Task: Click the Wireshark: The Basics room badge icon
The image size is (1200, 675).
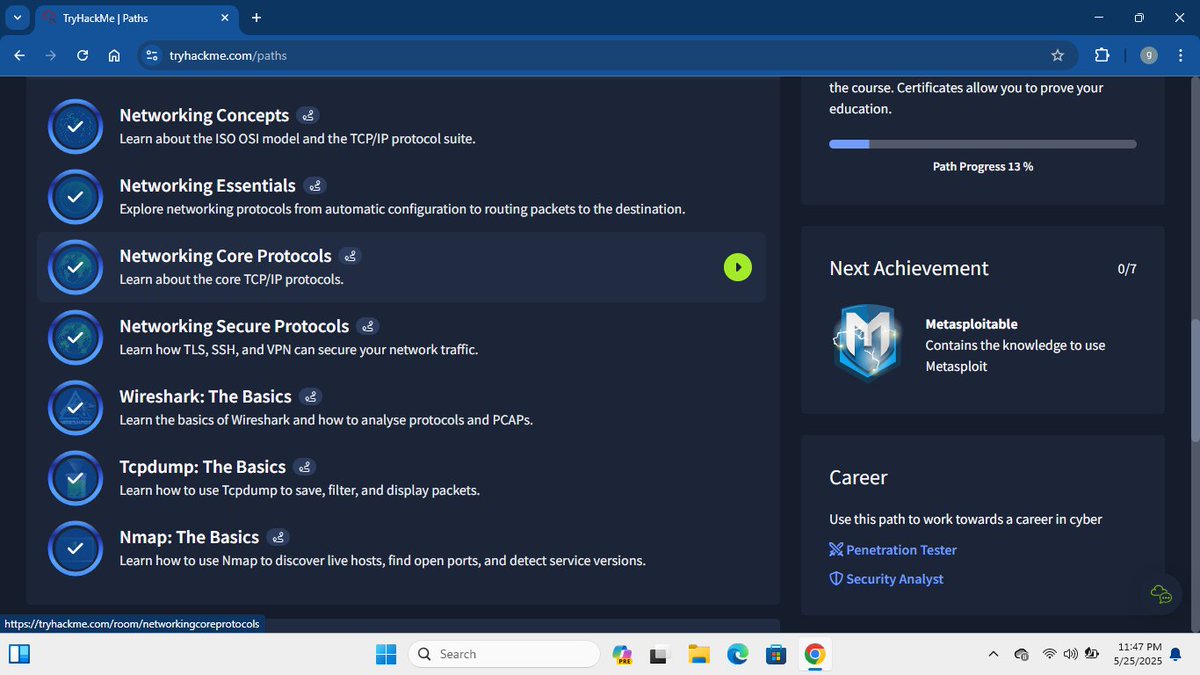Action: [76, 408]
